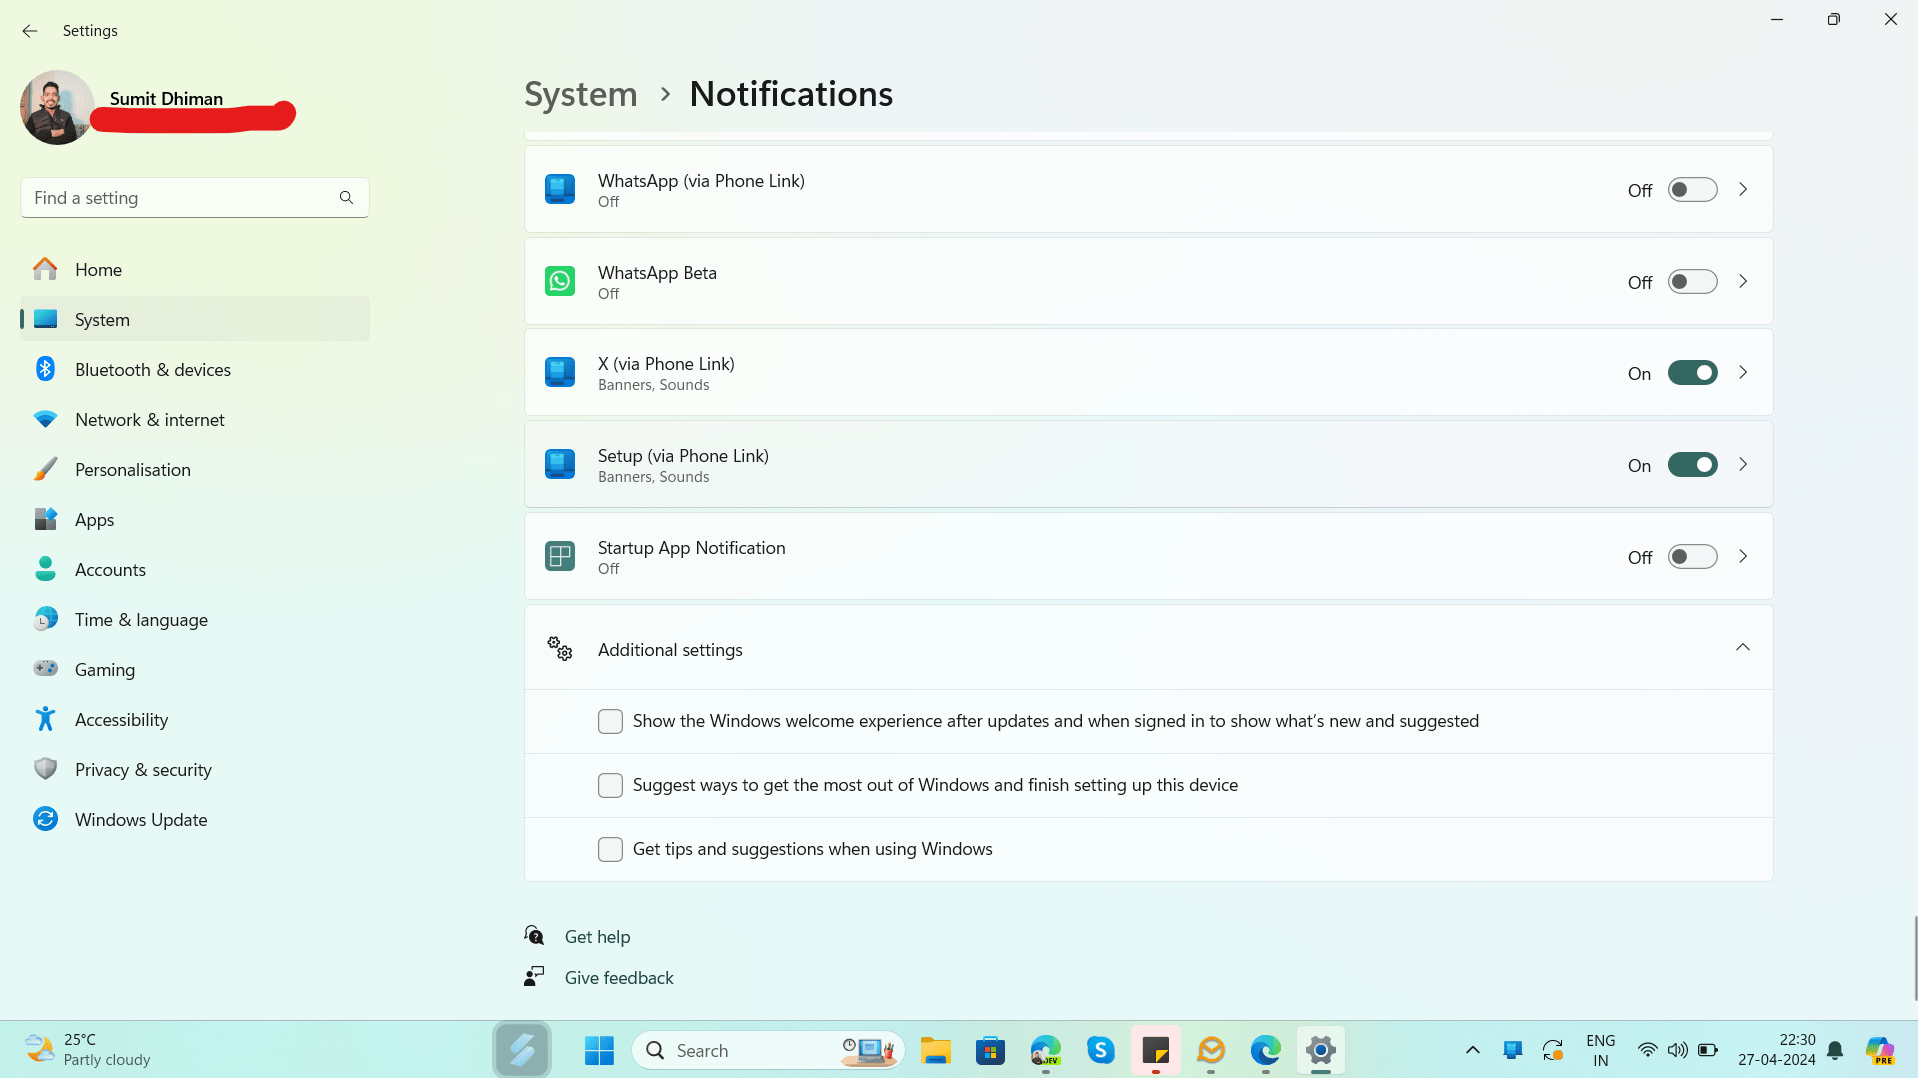Viewport: 1918px width, 1078px height.
Task: Click the taskbar Search box
Action: (x=768, y=1050)
